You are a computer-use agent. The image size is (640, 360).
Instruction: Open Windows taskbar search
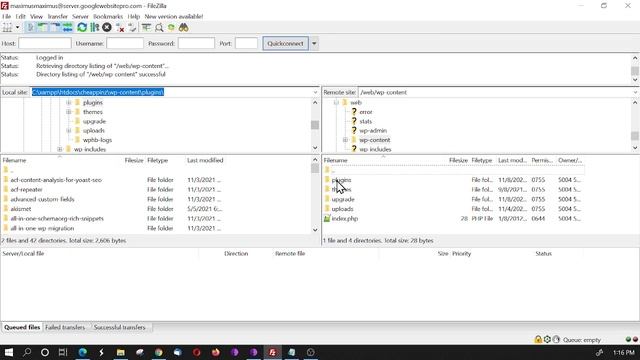coord(27,352)
